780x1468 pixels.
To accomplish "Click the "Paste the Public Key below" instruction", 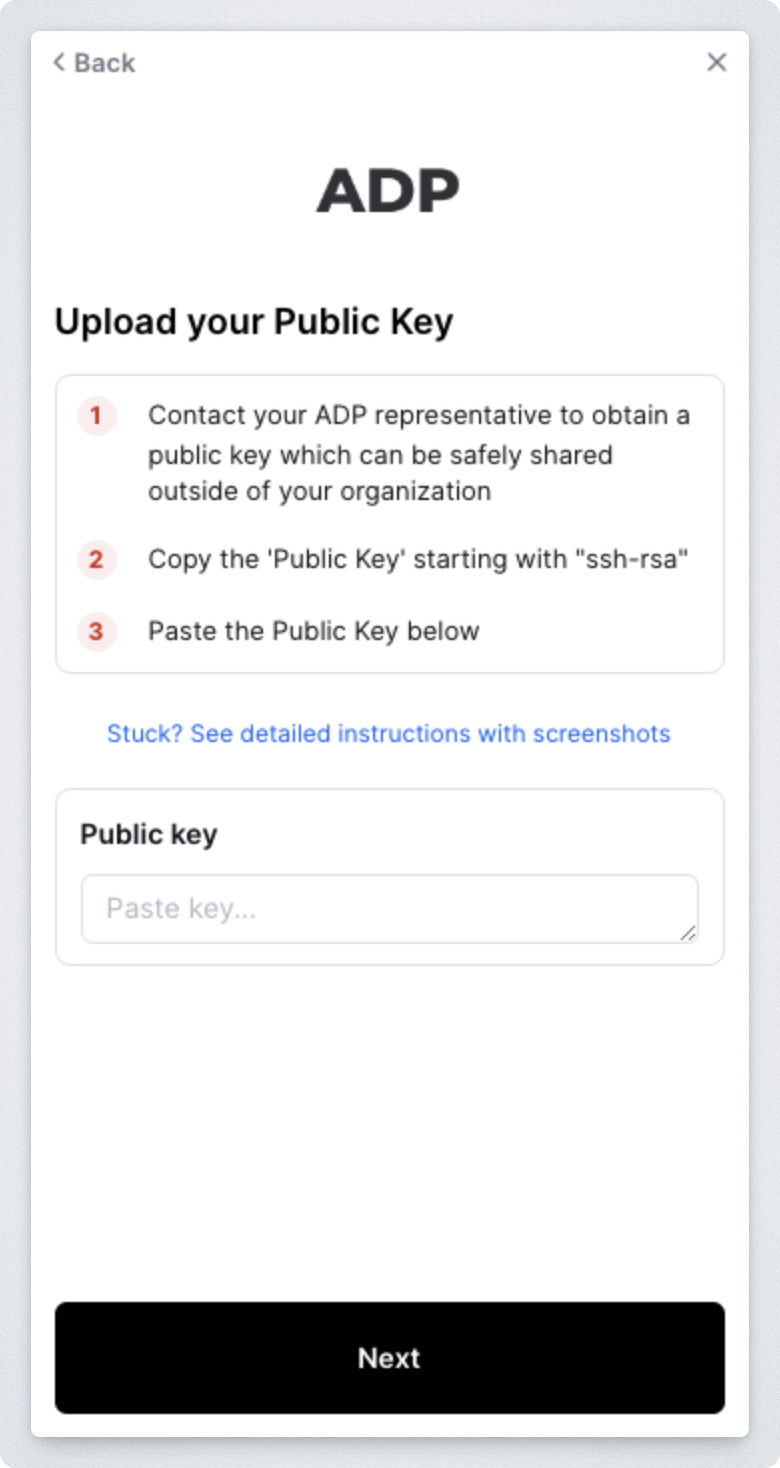I will click(x=314, y=631).
